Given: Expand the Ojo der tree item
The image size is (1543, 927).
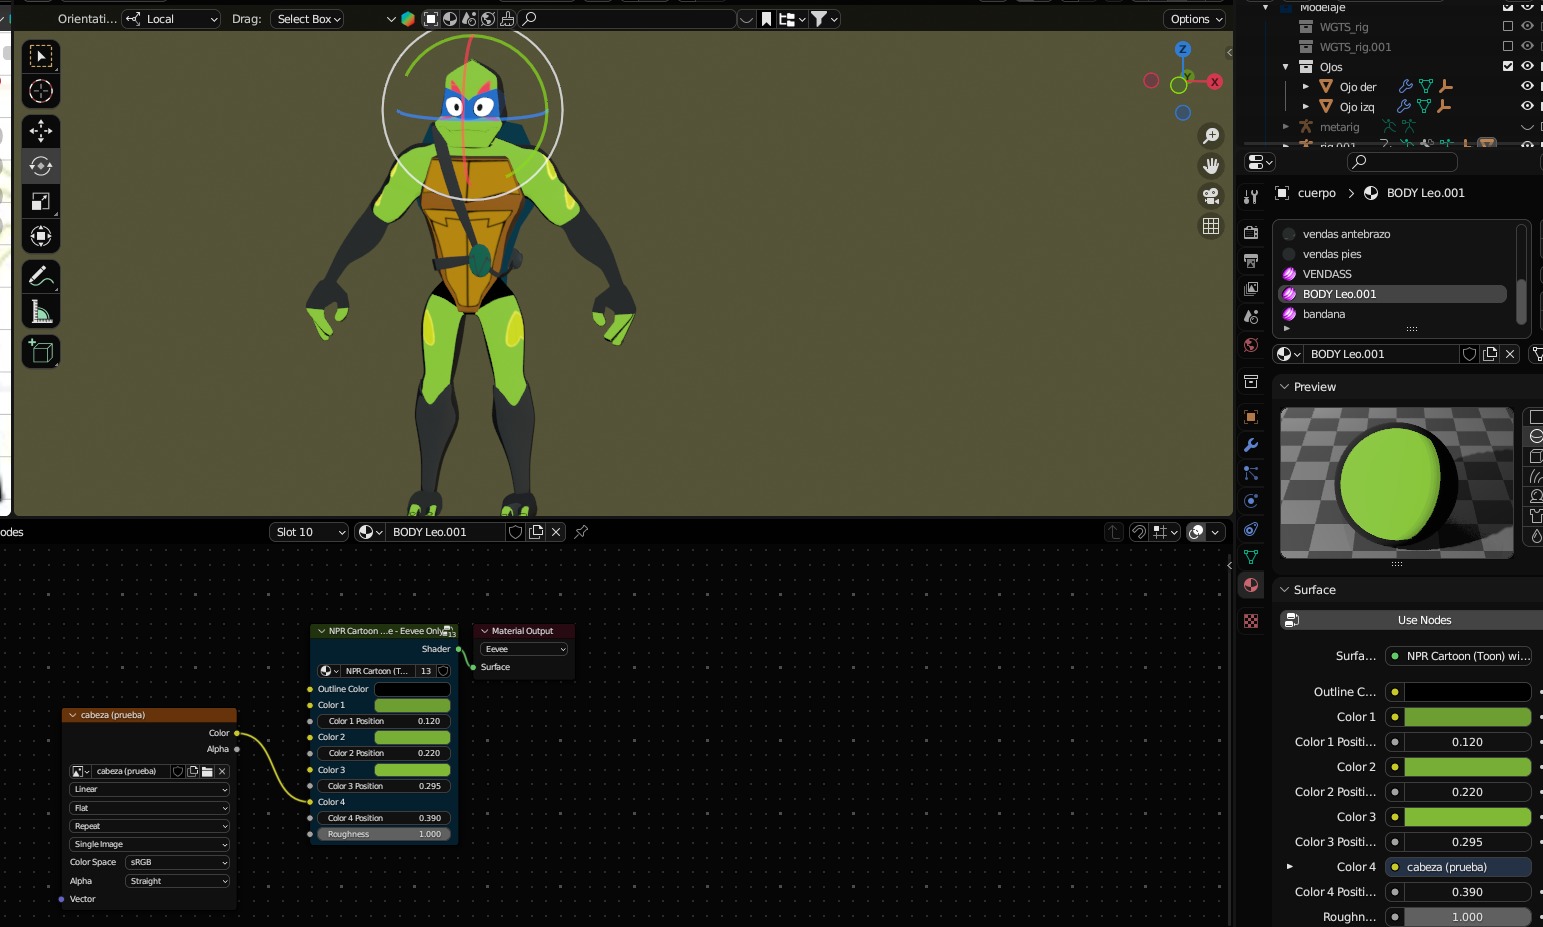Looking at the screenshot, I should 1306,86.
